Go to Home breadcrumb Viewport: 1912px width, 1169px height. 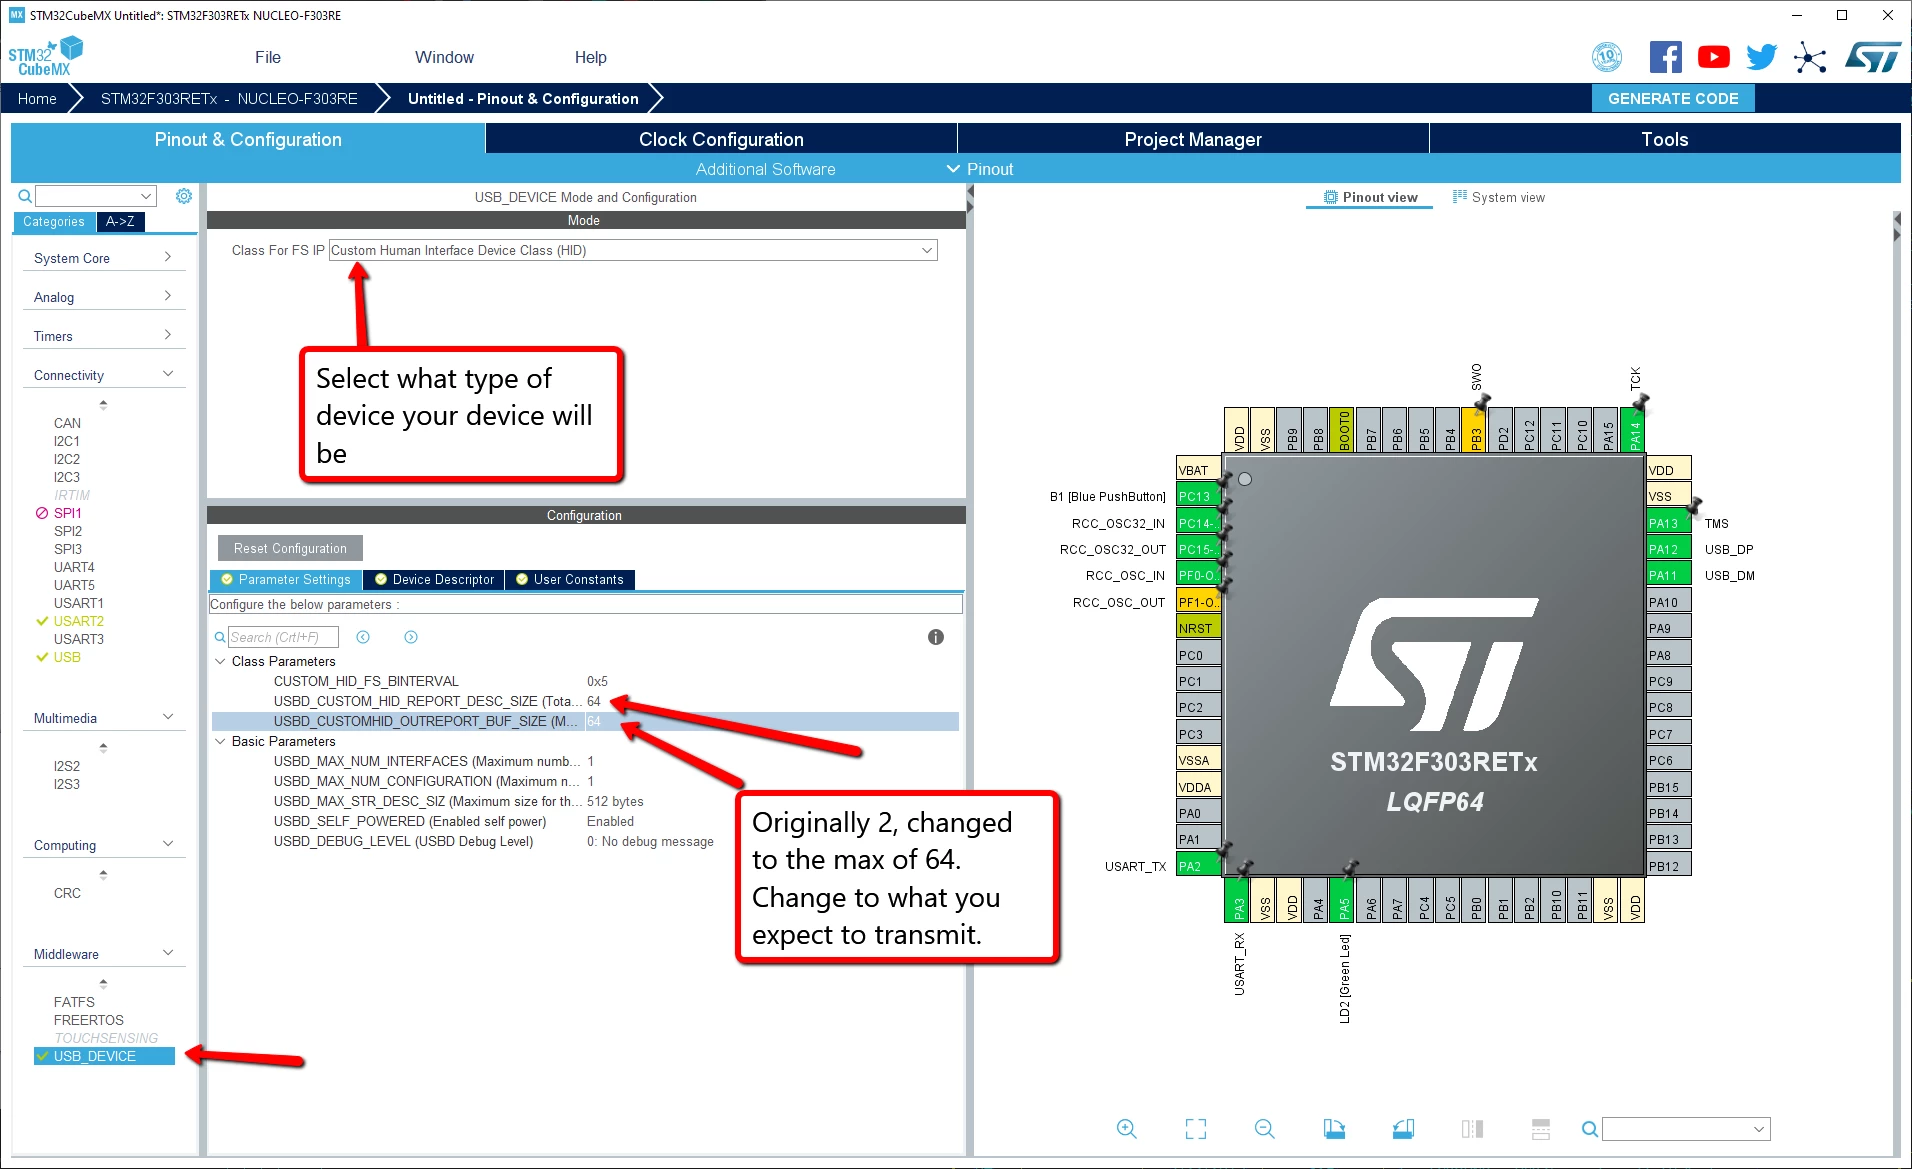click(x=37, y=98)
